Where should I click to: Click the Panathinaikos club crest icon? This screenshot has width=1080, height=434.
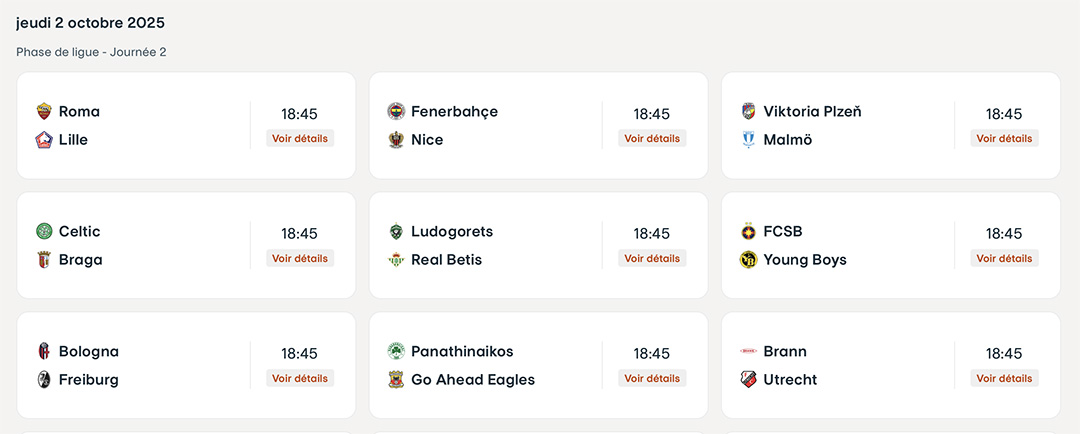pos(396,351)
